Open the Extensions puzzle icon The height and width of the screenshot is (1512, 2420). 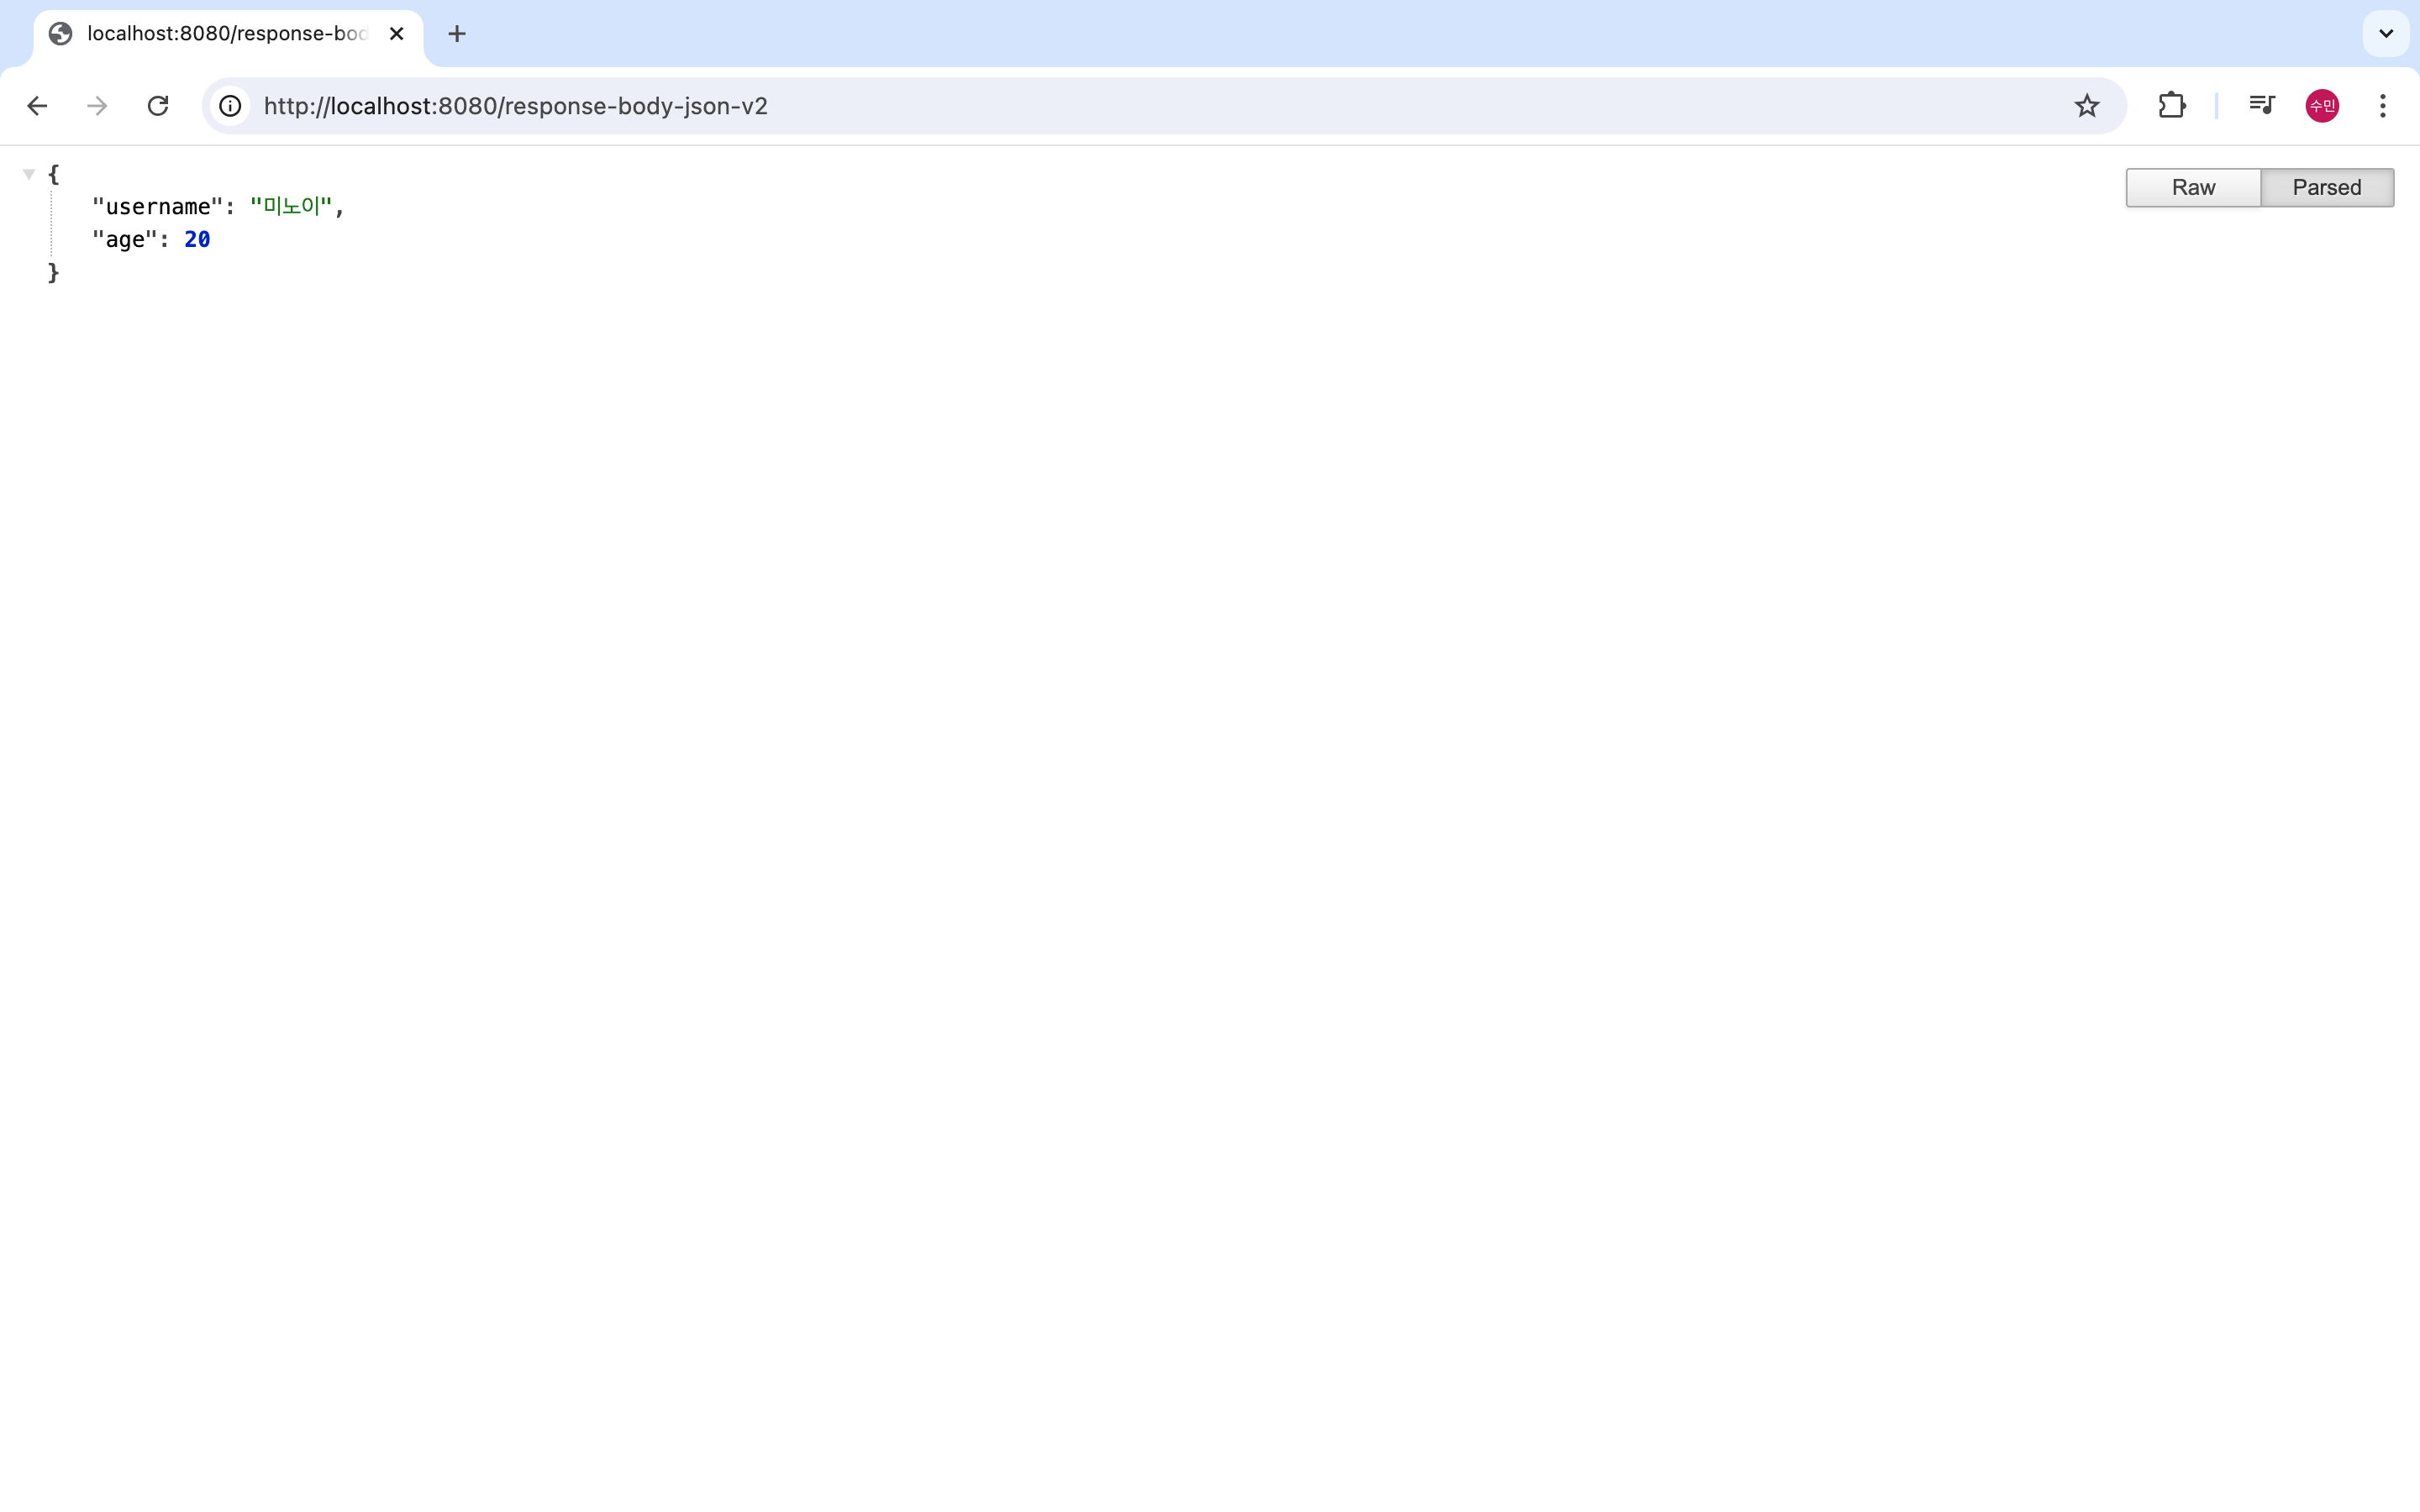click(x=2171, y=106)
